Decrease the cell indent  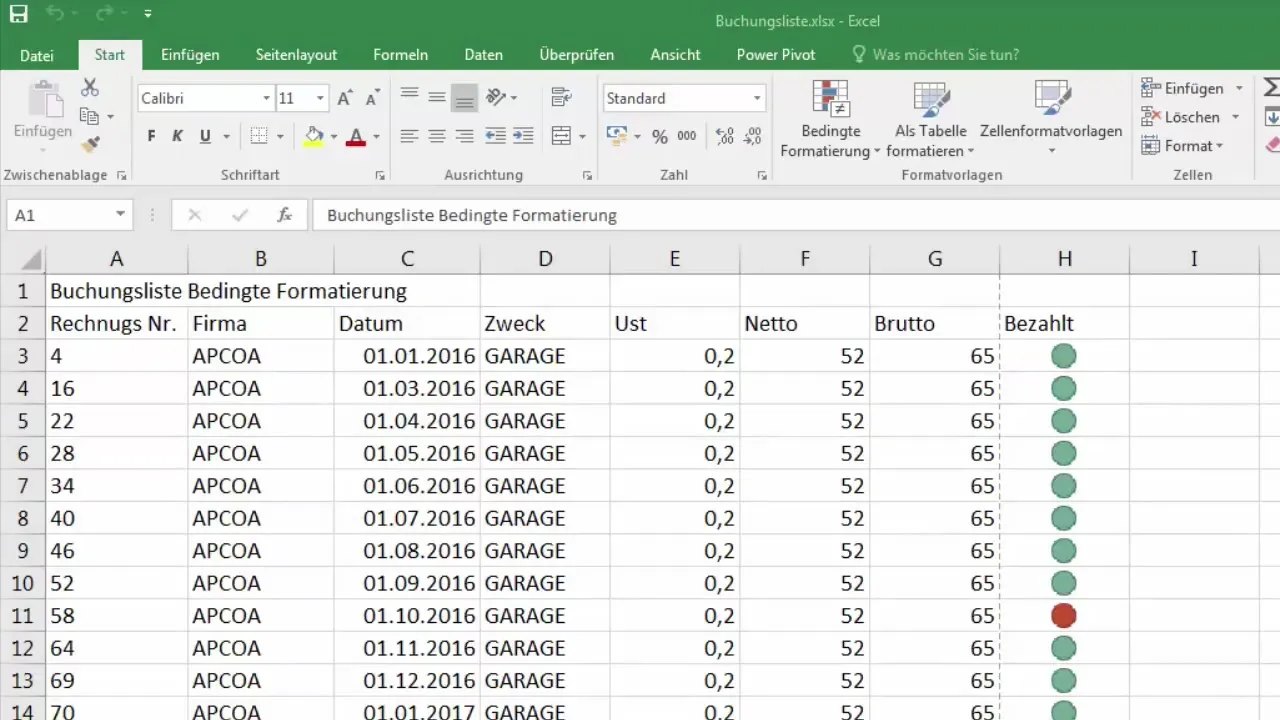(x=495, y=136)
